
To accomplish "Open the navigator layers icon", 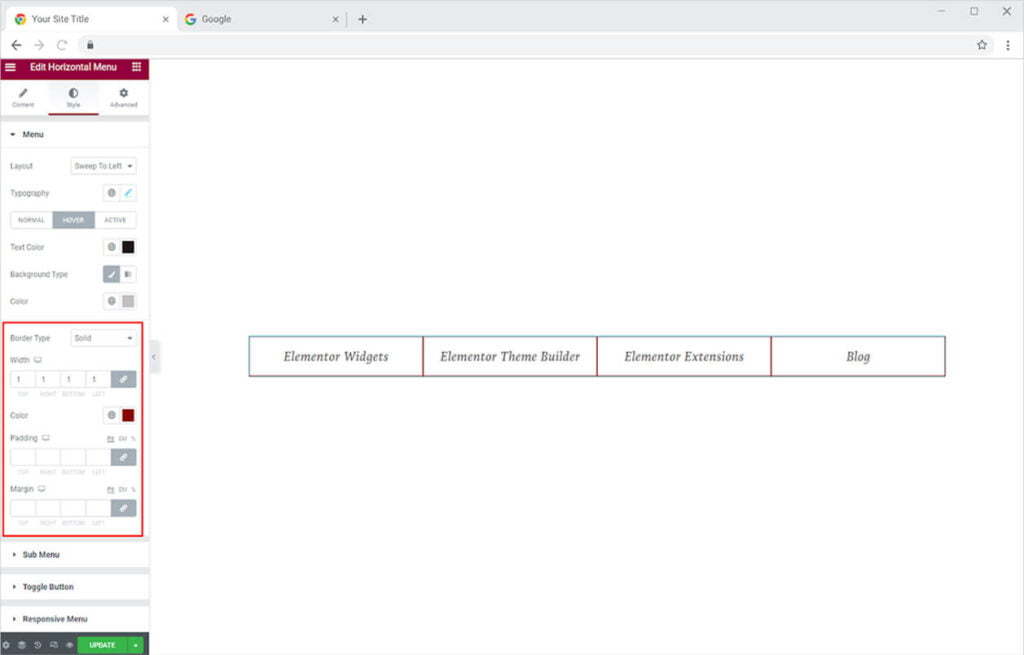I will click(21, 645).
